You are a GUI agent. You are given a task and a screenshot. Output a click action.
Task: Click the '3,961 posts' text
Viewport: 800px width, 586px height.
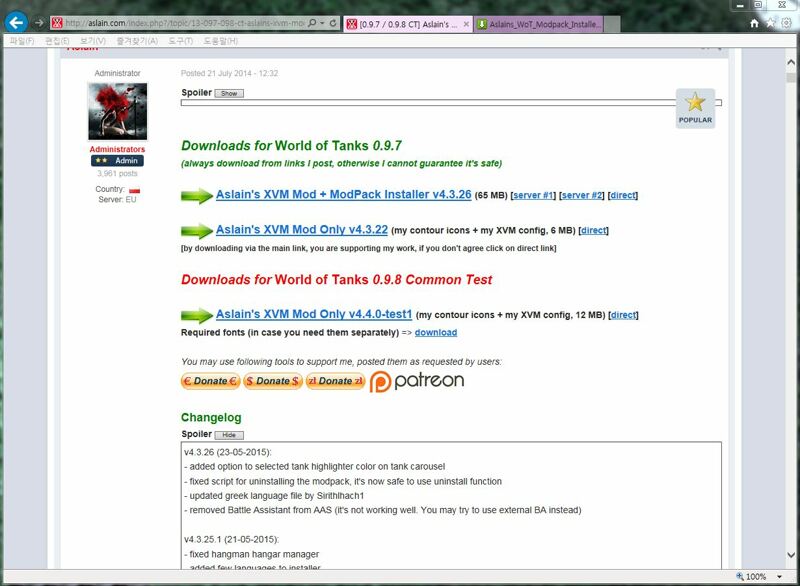117,173
